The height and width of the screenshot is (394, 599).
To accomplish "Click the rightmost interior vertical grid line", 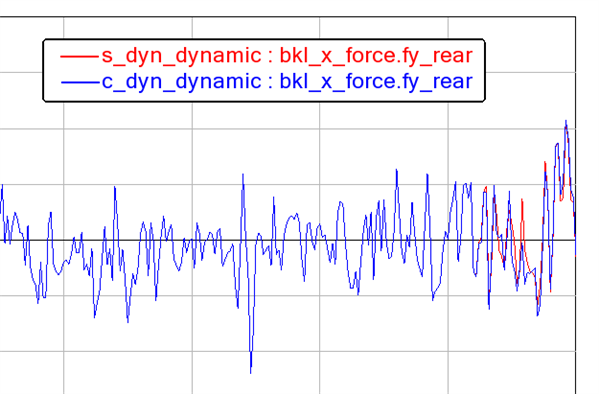I will pyautogui.click(x=448, y=205).
